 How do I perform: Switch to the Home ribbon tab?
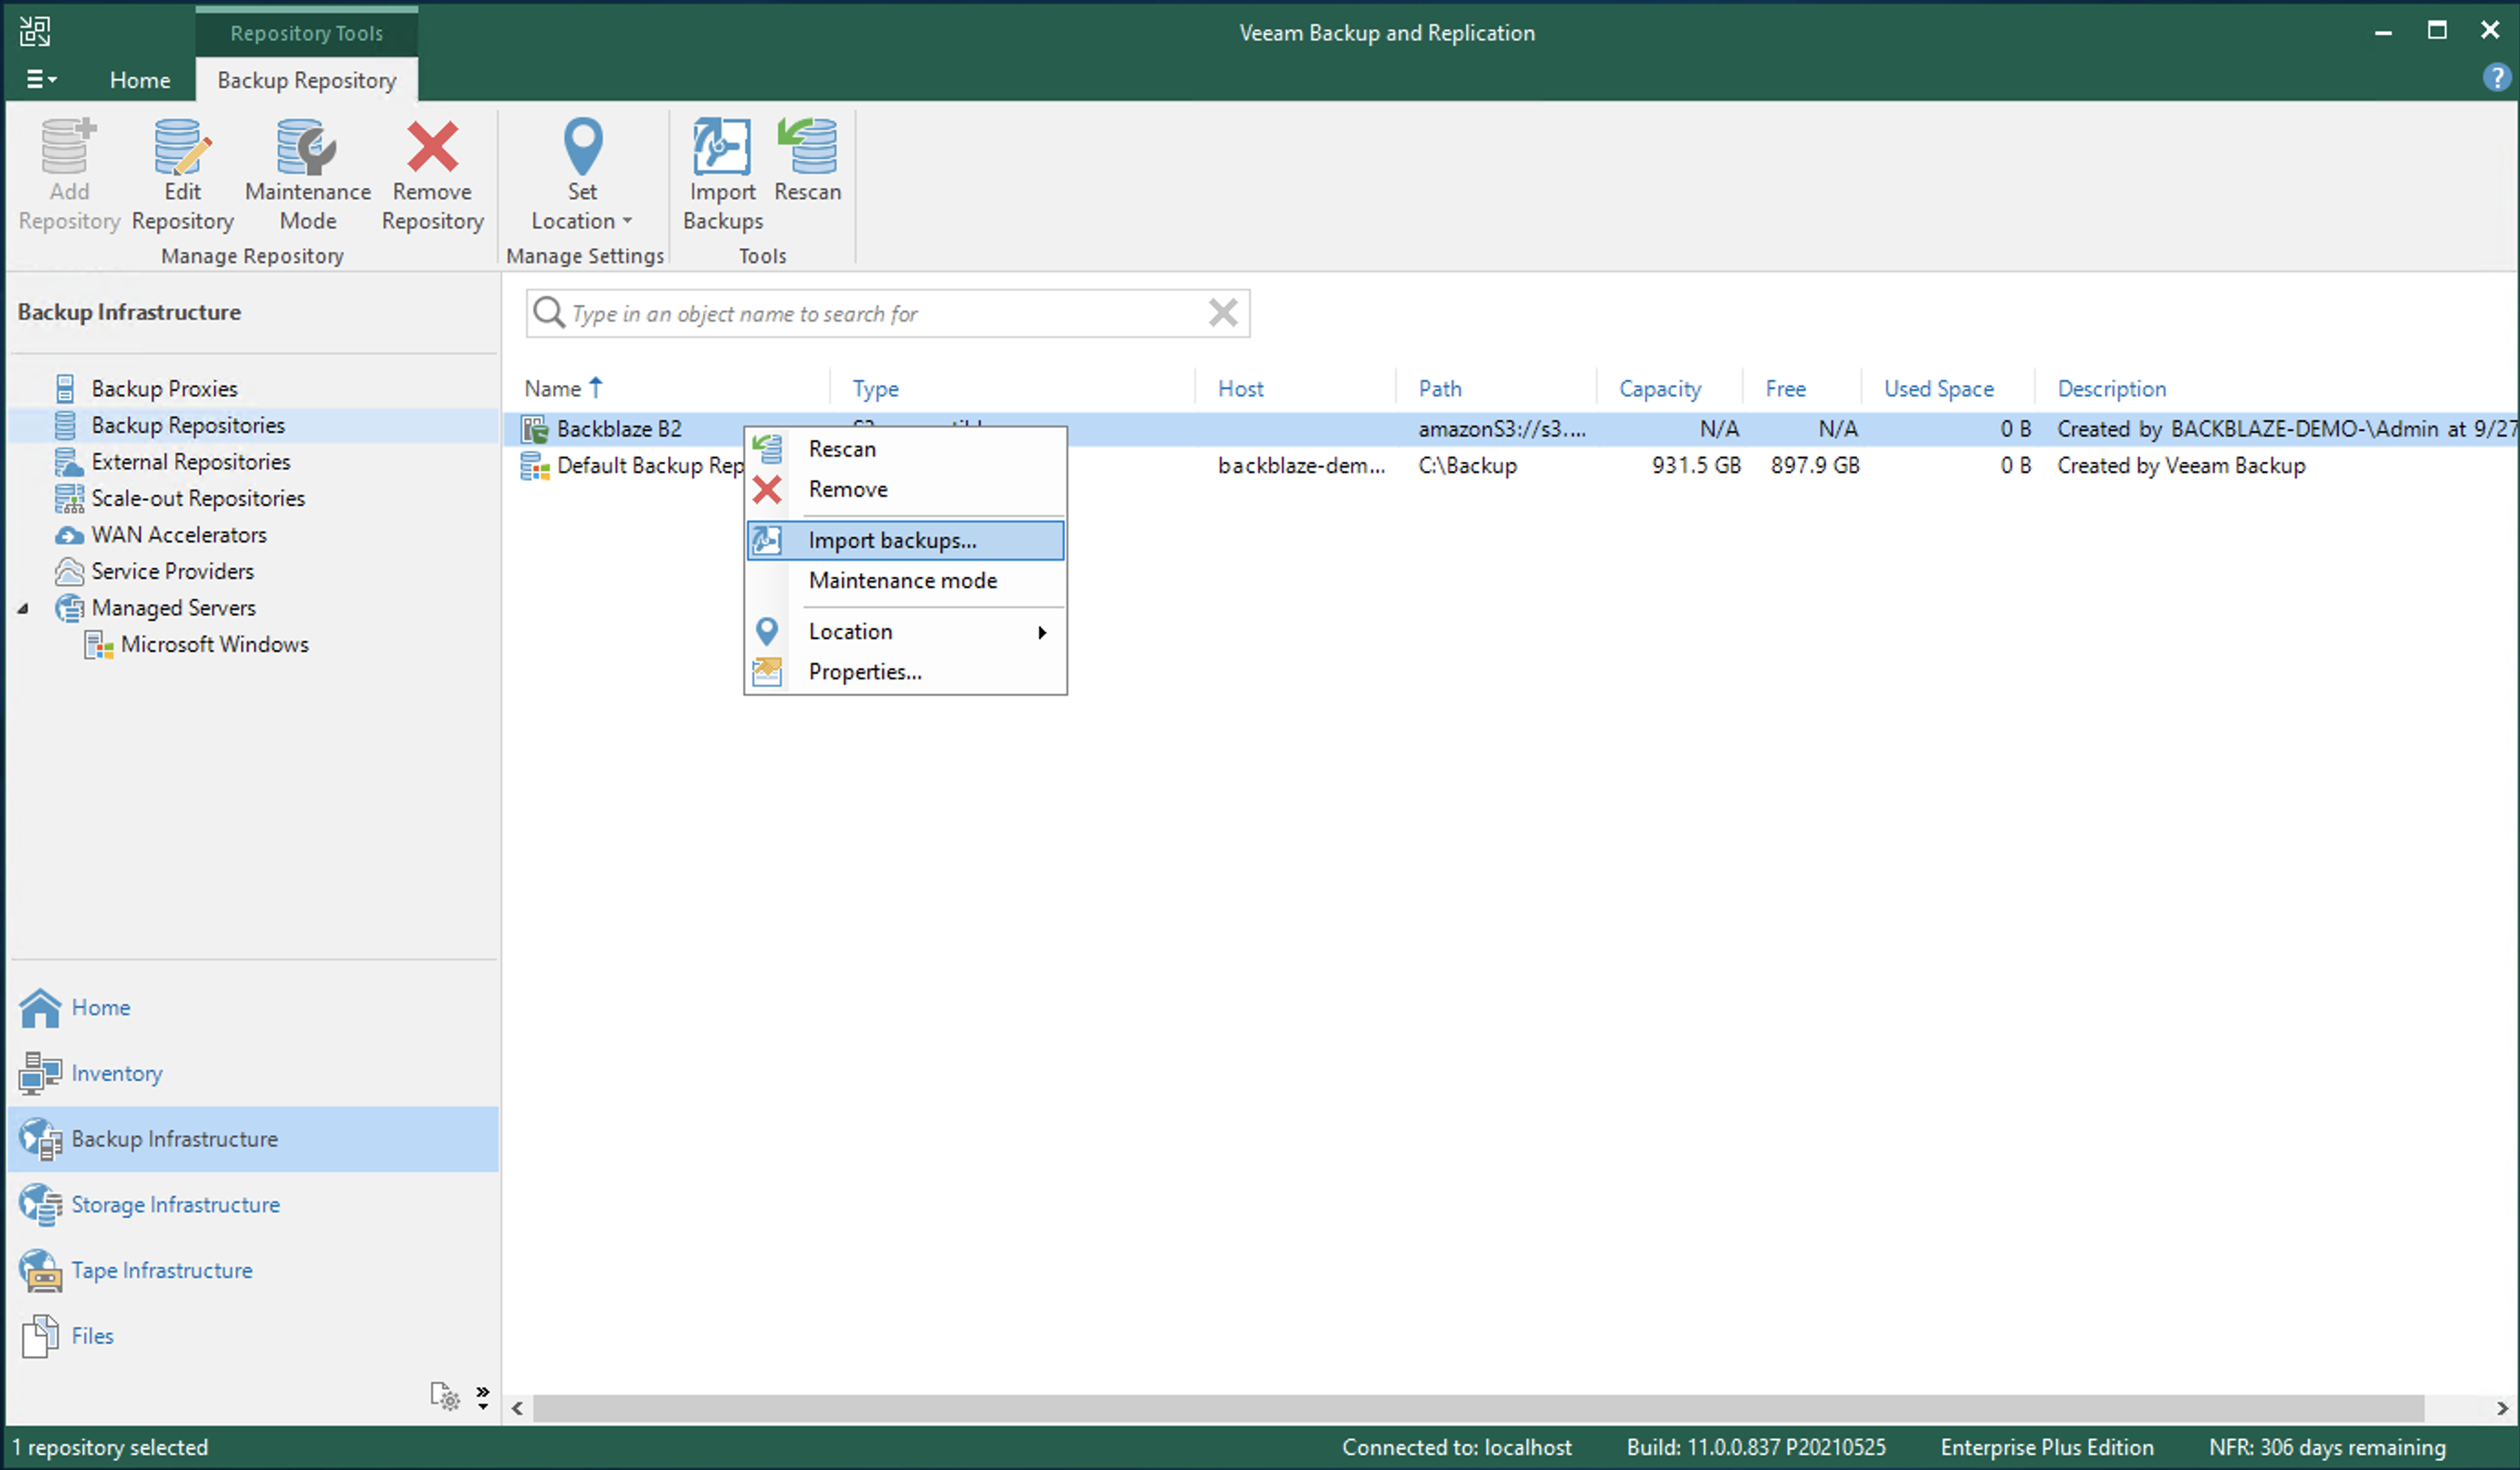(x=139, y=80)
